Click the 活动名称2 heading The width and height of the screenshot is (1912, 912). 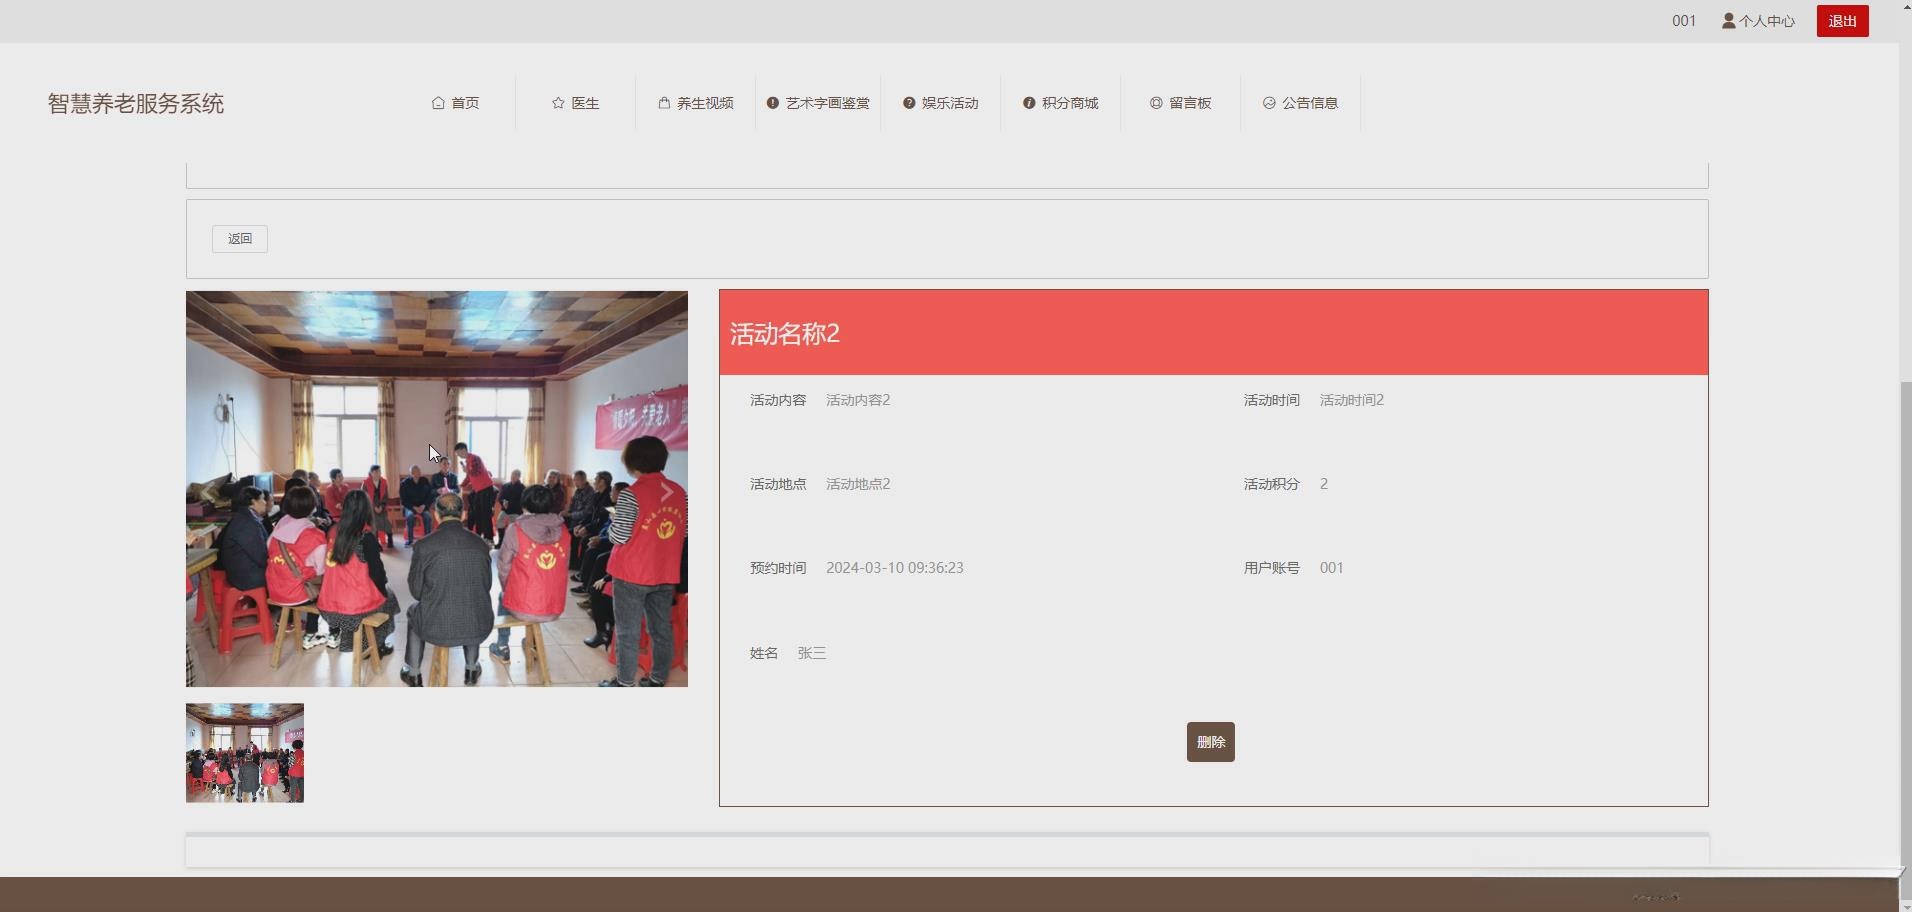785,334
